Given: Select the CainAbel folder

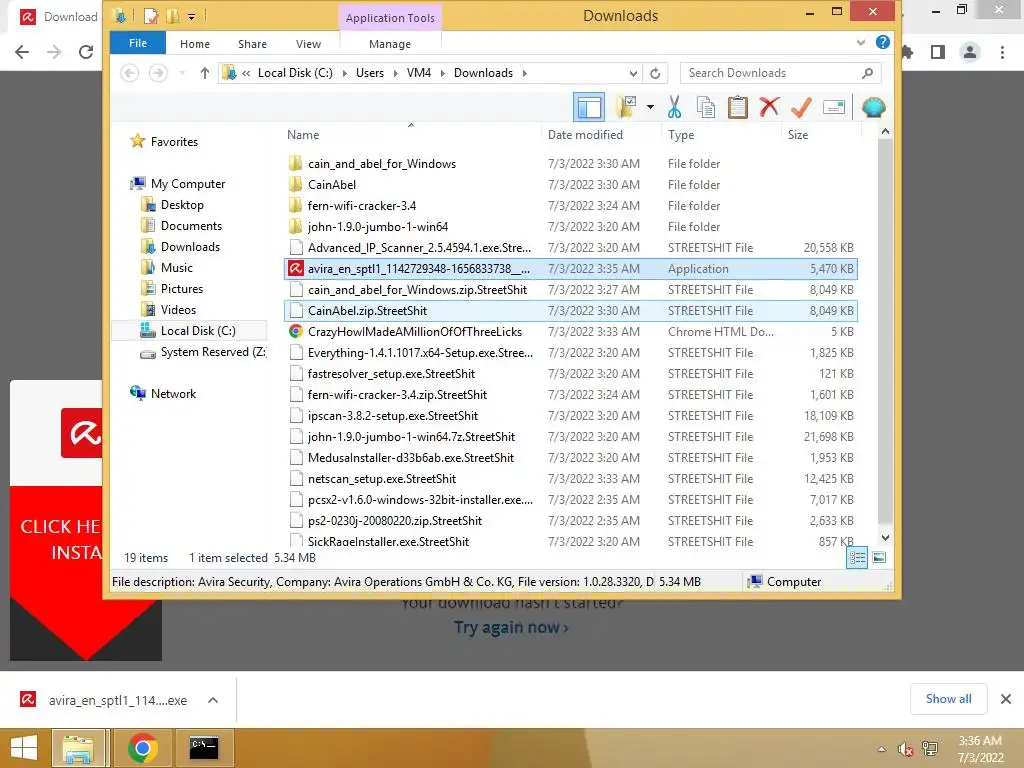Looking at the screenshot, I should pyautogui.click(x=571, y=185).
